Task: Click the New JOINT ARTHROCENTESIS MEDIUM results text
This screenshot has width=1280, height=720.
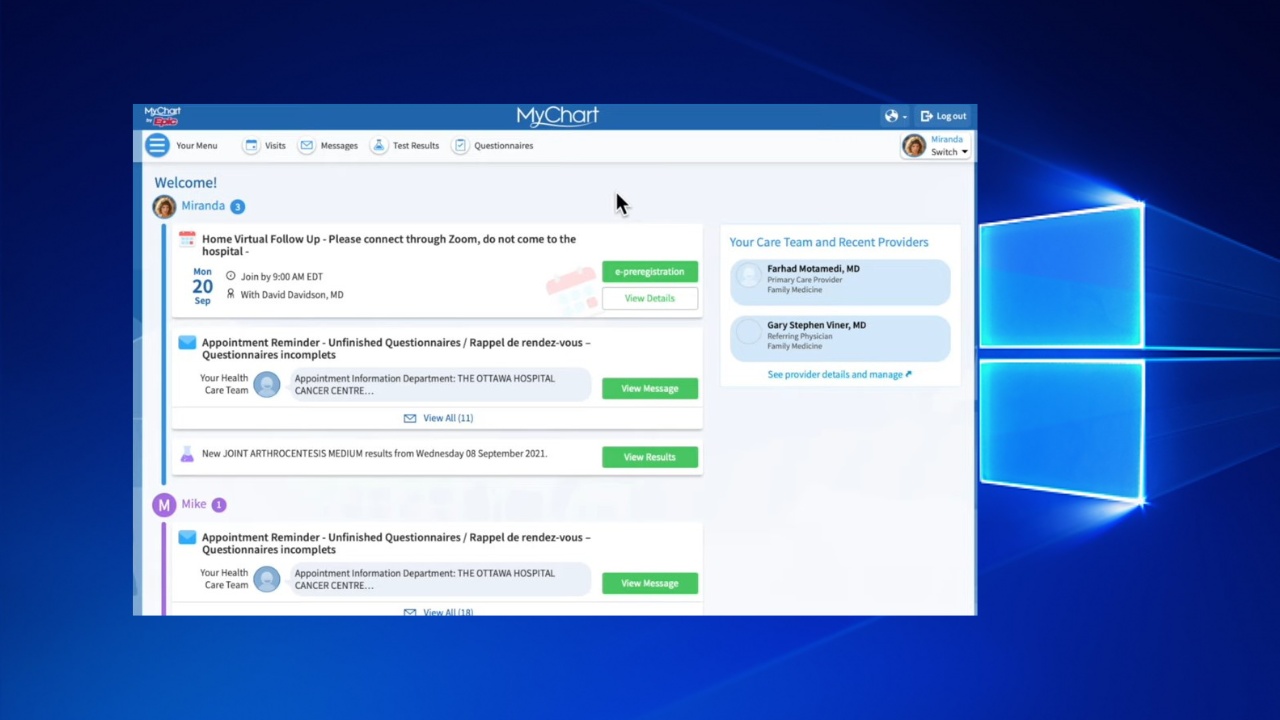Action: tap(375, 454)
